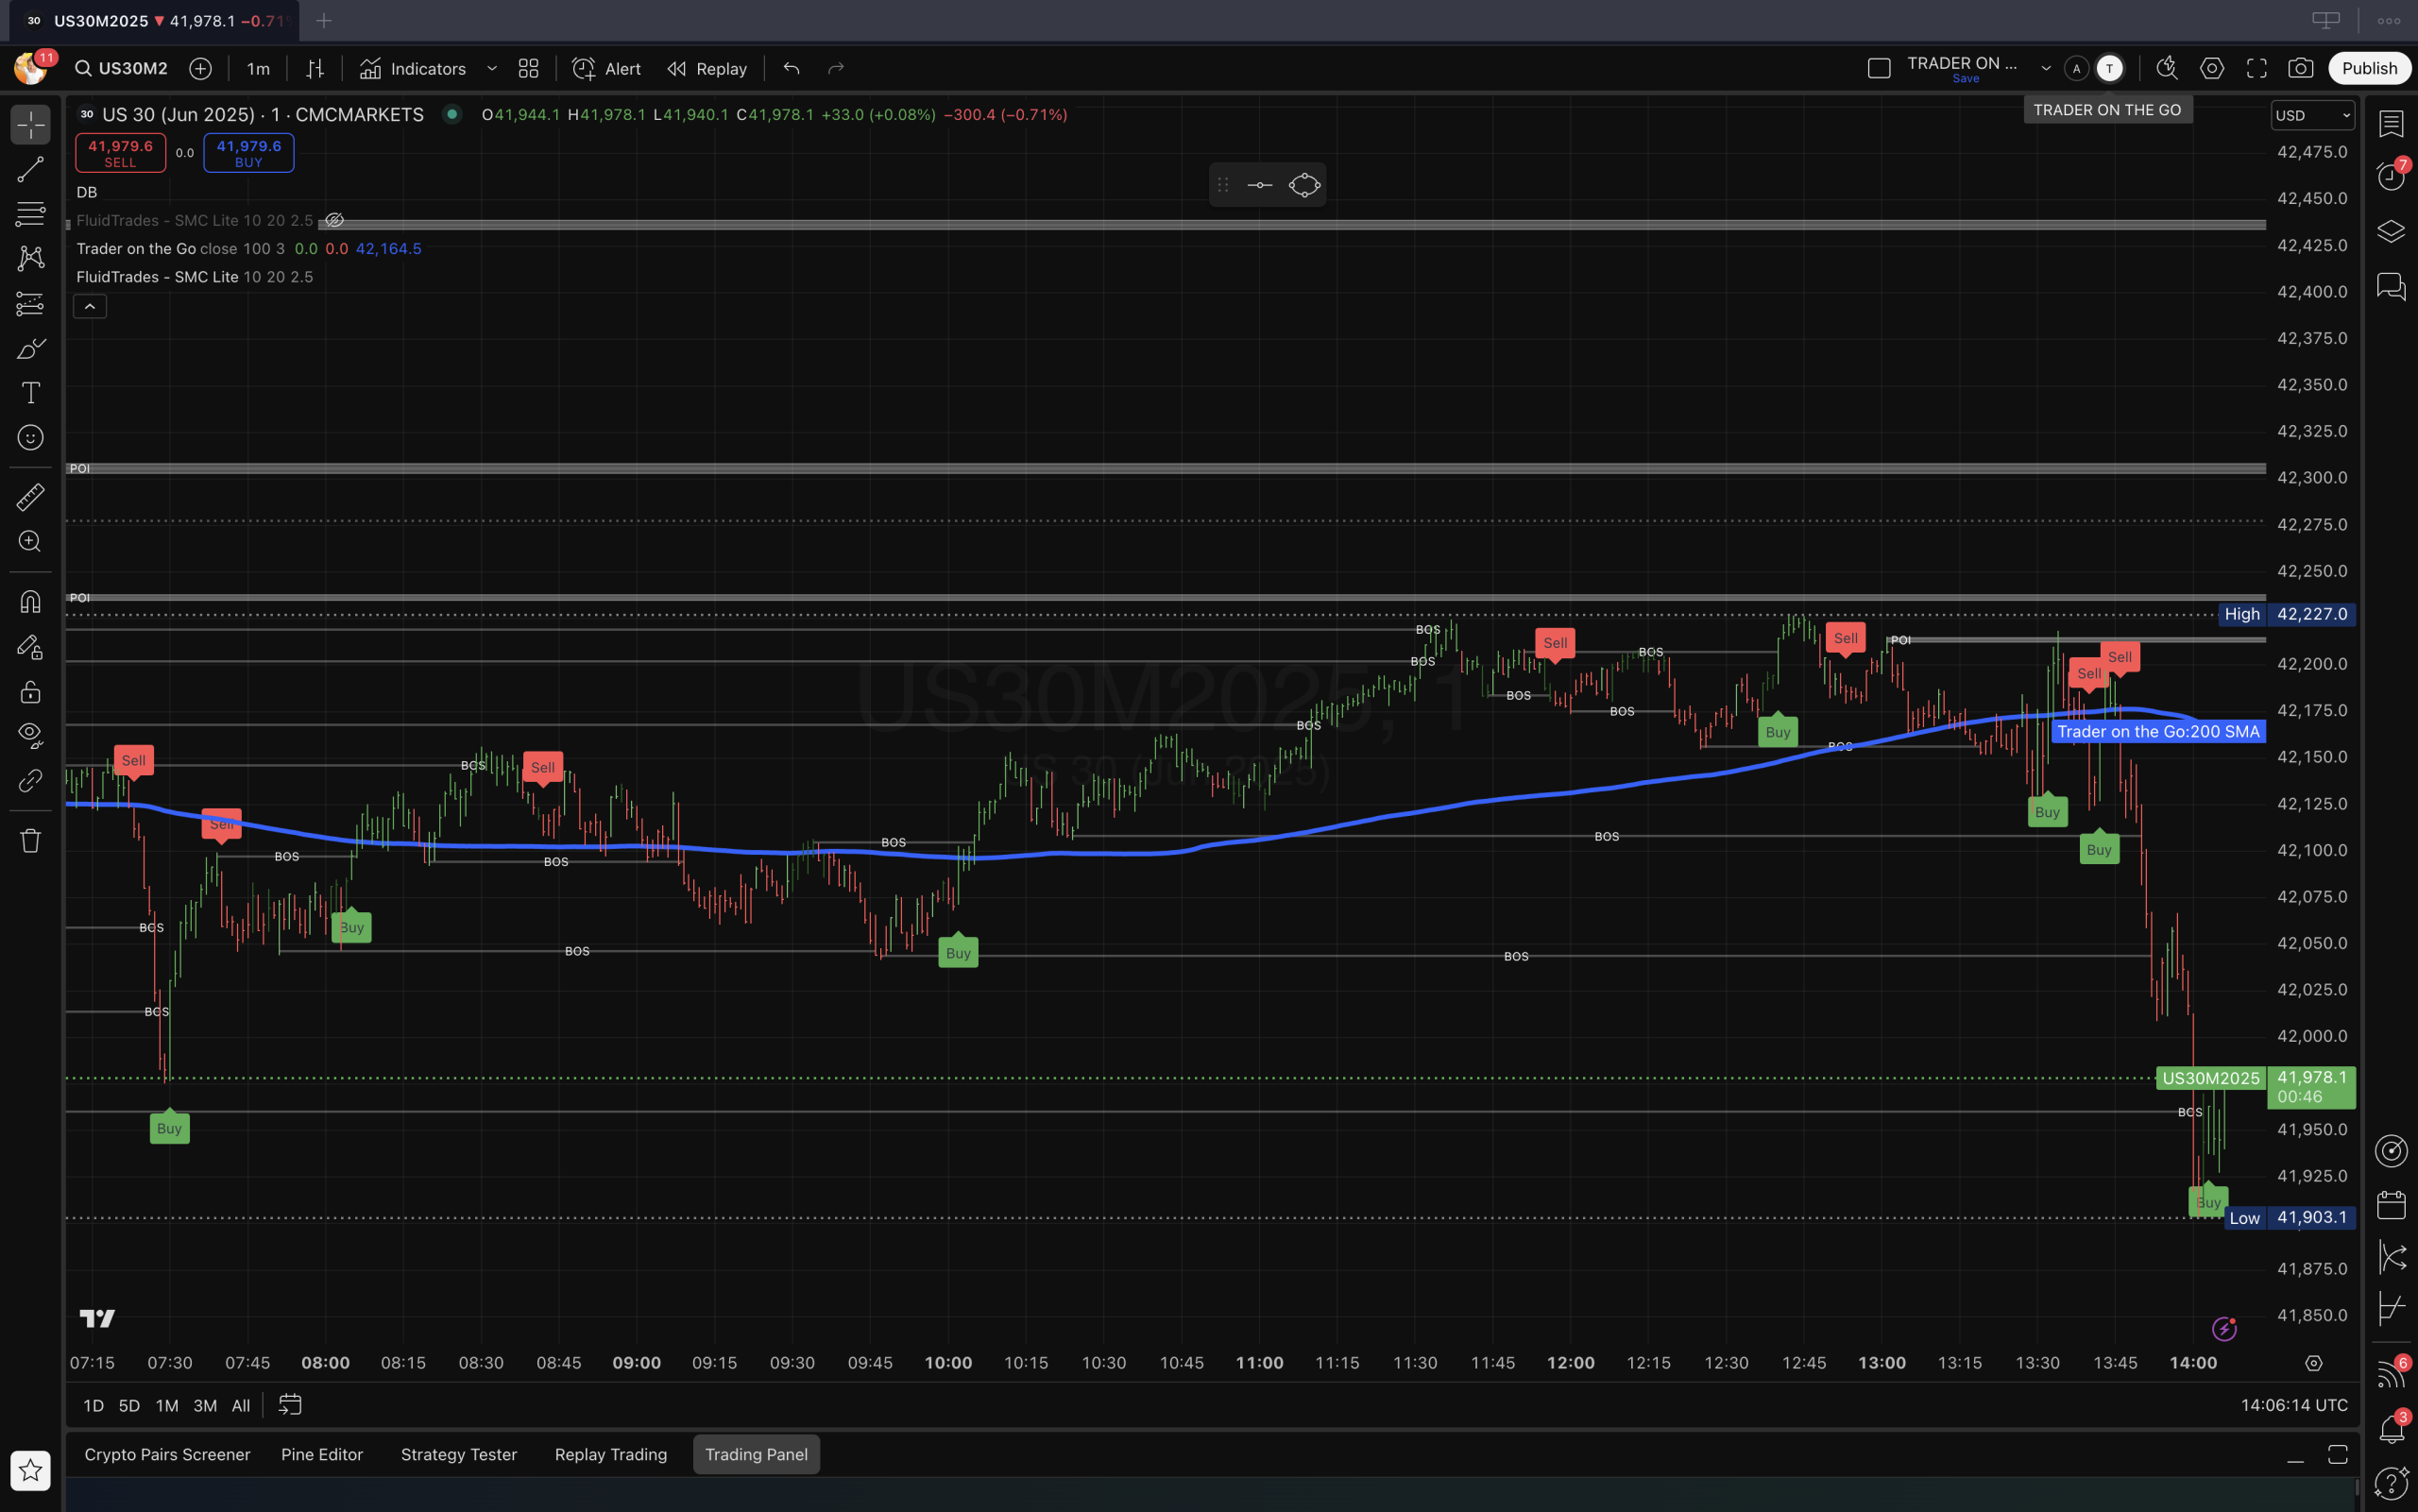Image resolution: width=2418 pixels, height=1512 pixels.
Task: Open chart settings hexagon icon
Action: 2212,68
